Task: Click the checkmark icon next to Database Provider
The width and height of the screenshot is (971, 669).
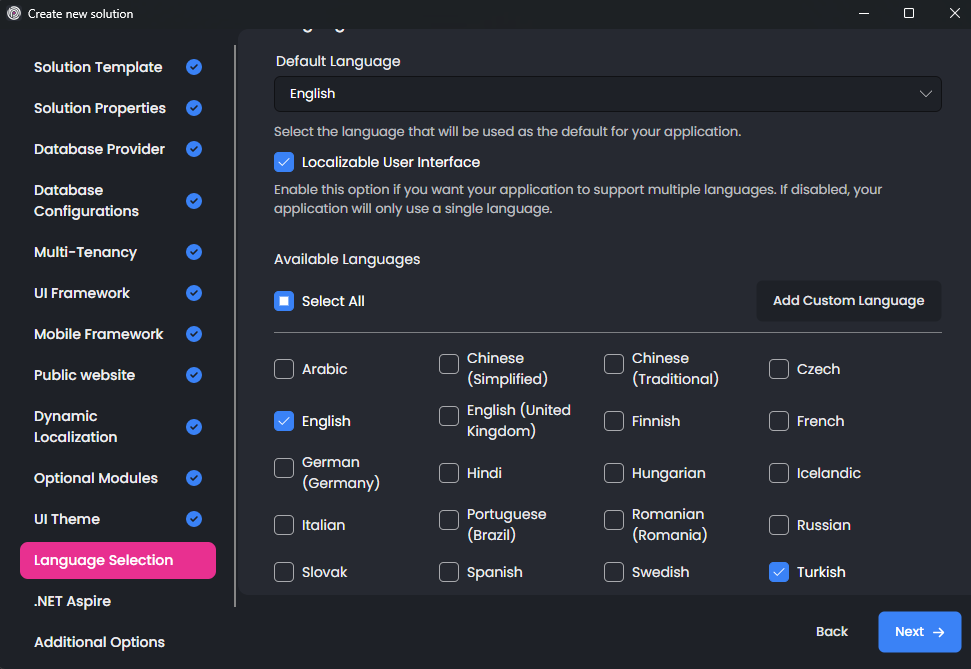Action: tap(194, 149)
